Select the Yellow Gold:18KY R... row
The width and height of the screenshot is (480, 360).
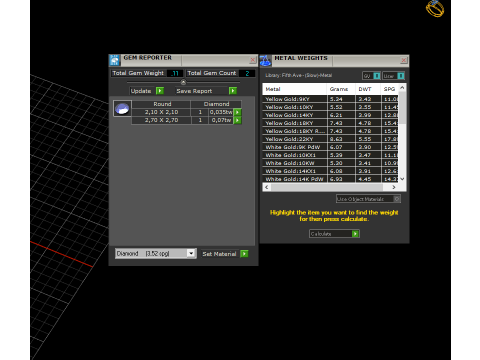click(330, 131)
